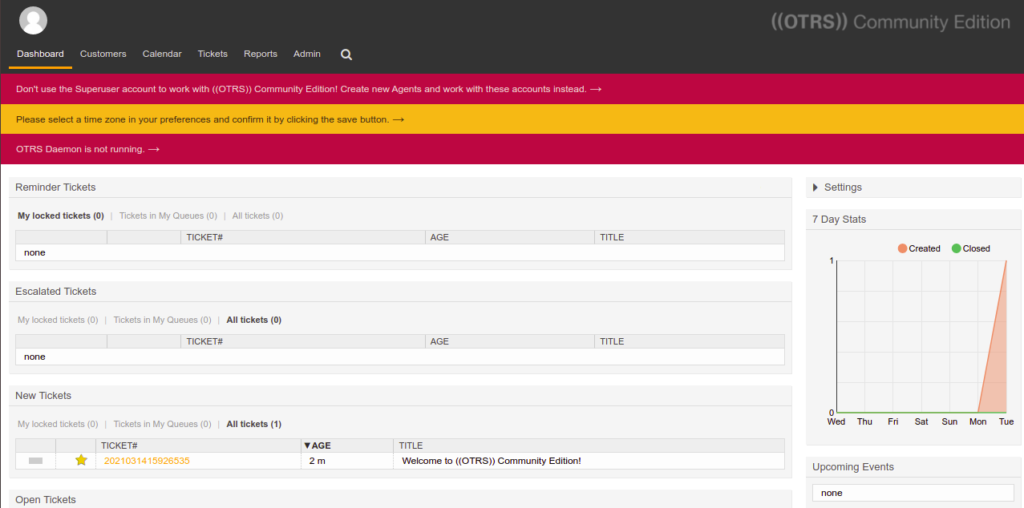
Task: Toggle the Closed series in 7 Day Stats legend
Action: point(971,248)
